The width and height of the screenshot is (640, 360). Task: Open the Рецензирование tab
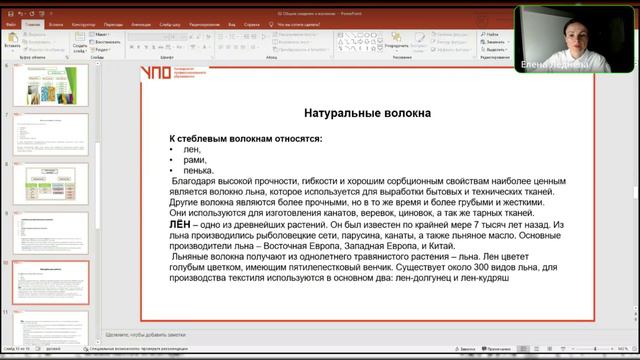point(204,24)
